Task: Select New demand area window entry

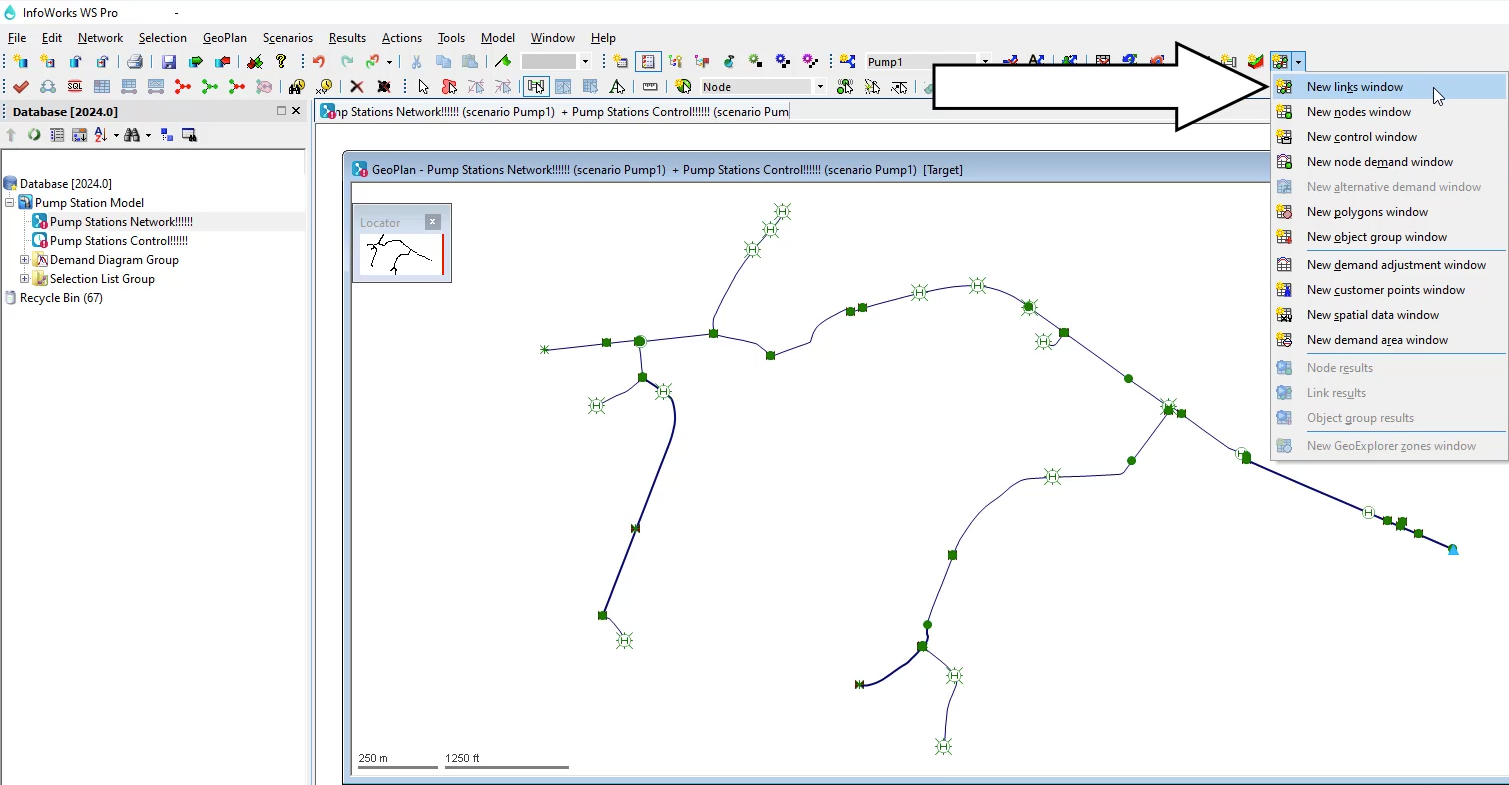Action: 1388,340
